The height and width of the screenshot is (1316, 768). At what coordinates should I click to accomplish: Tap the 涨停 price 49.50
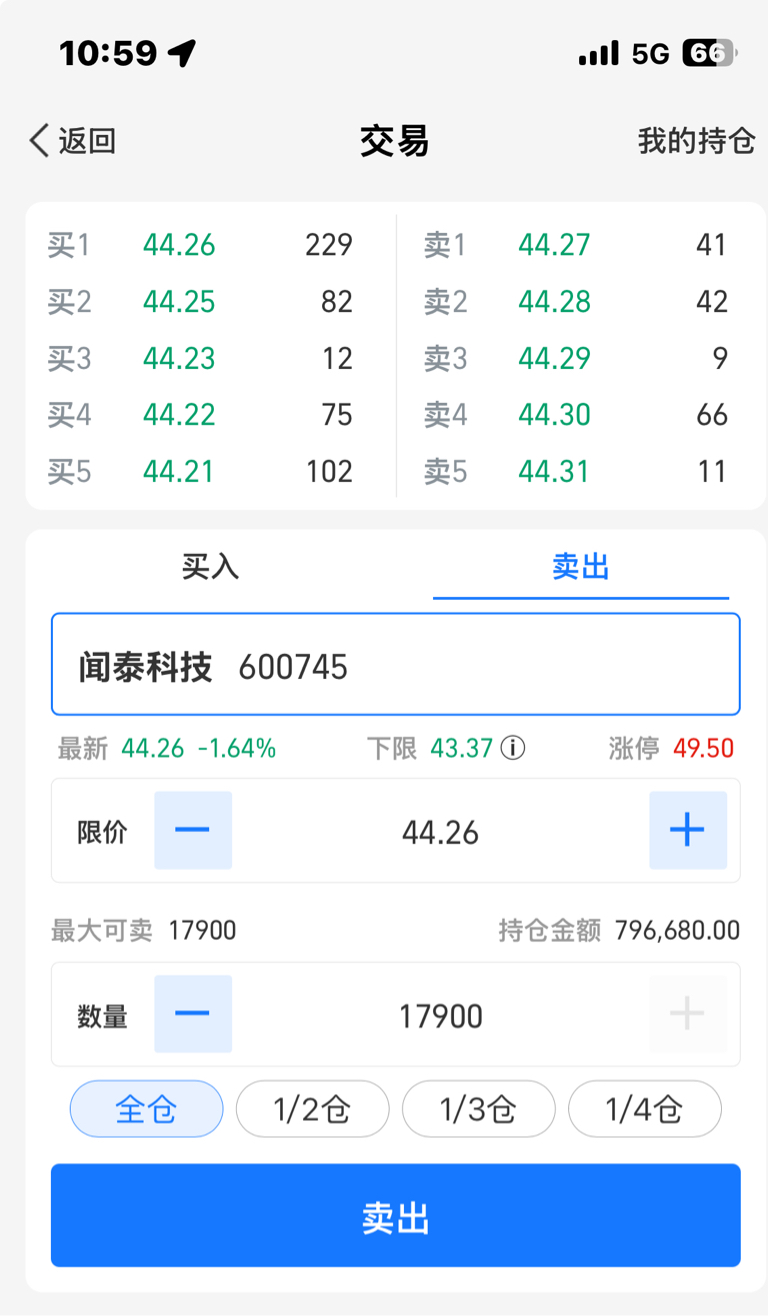tap(703, 748)
